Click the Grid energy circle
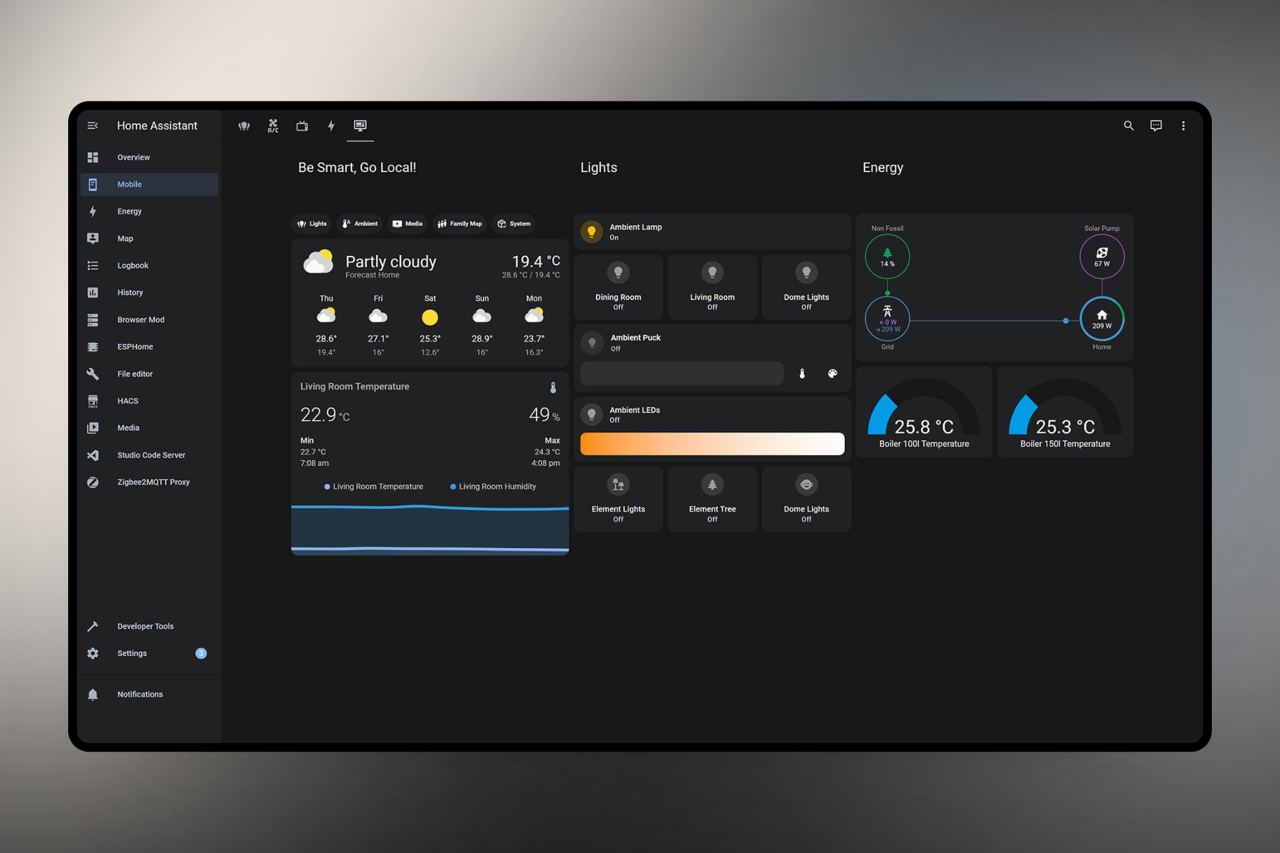1280x853 pixels. coord(887,319)
